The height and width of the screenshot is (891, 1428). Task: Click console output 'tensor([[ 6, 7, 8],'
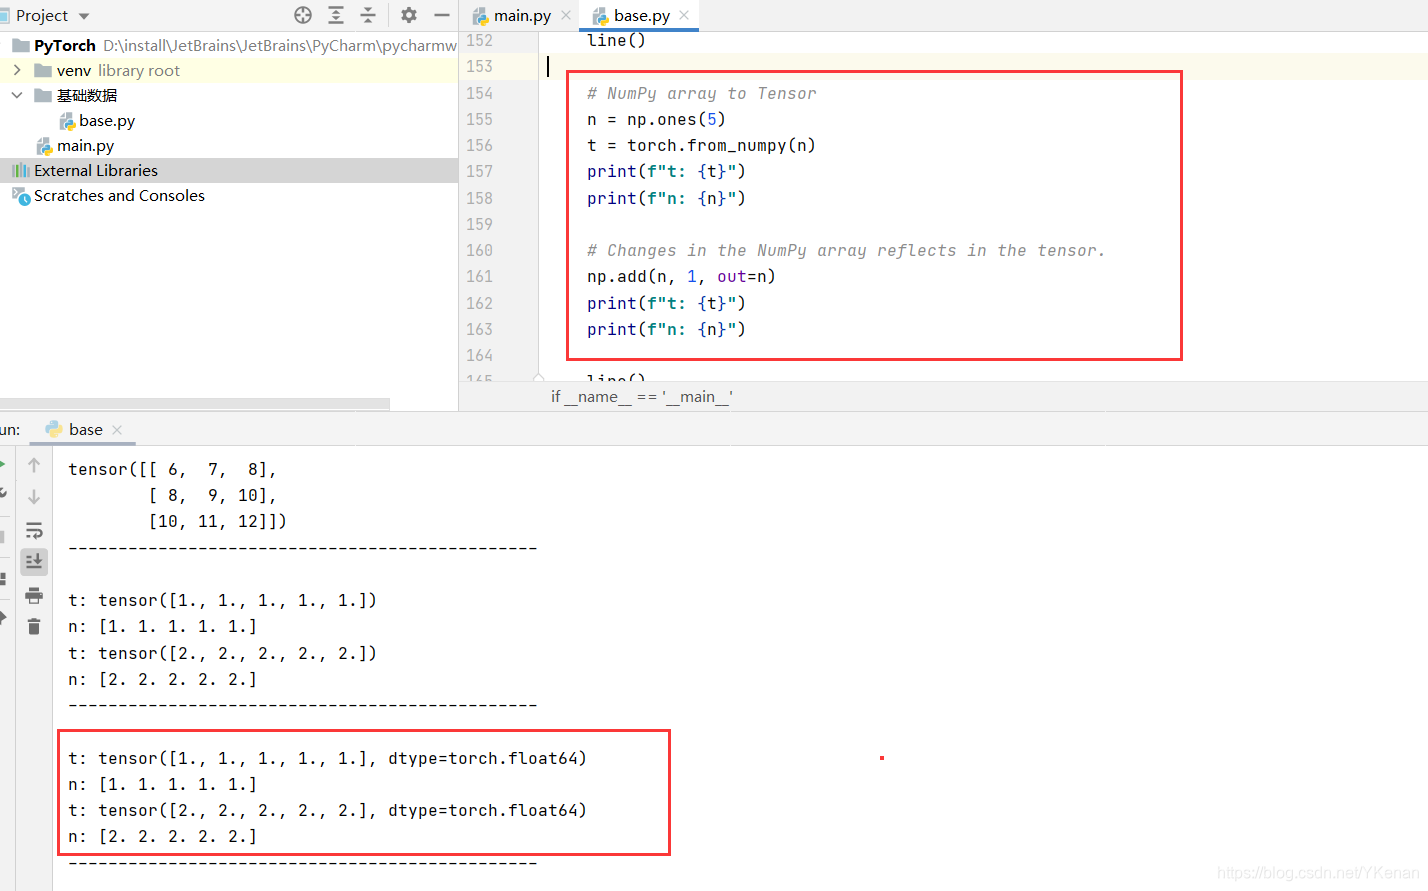click(172, 469)
